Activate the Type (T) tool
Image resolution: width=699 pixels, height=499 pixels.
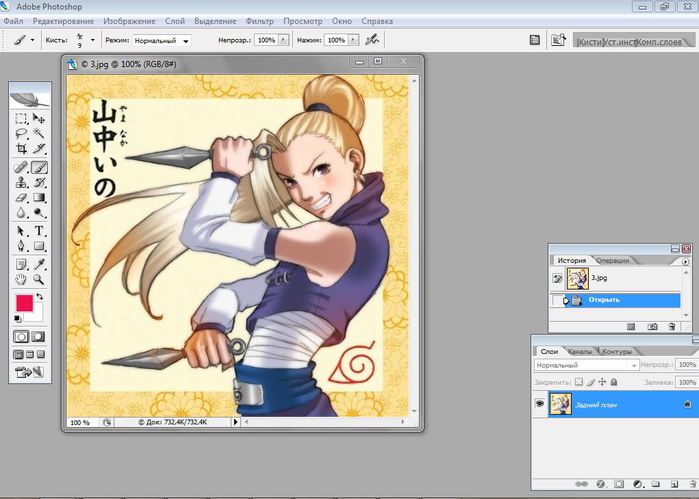[40, 230]
